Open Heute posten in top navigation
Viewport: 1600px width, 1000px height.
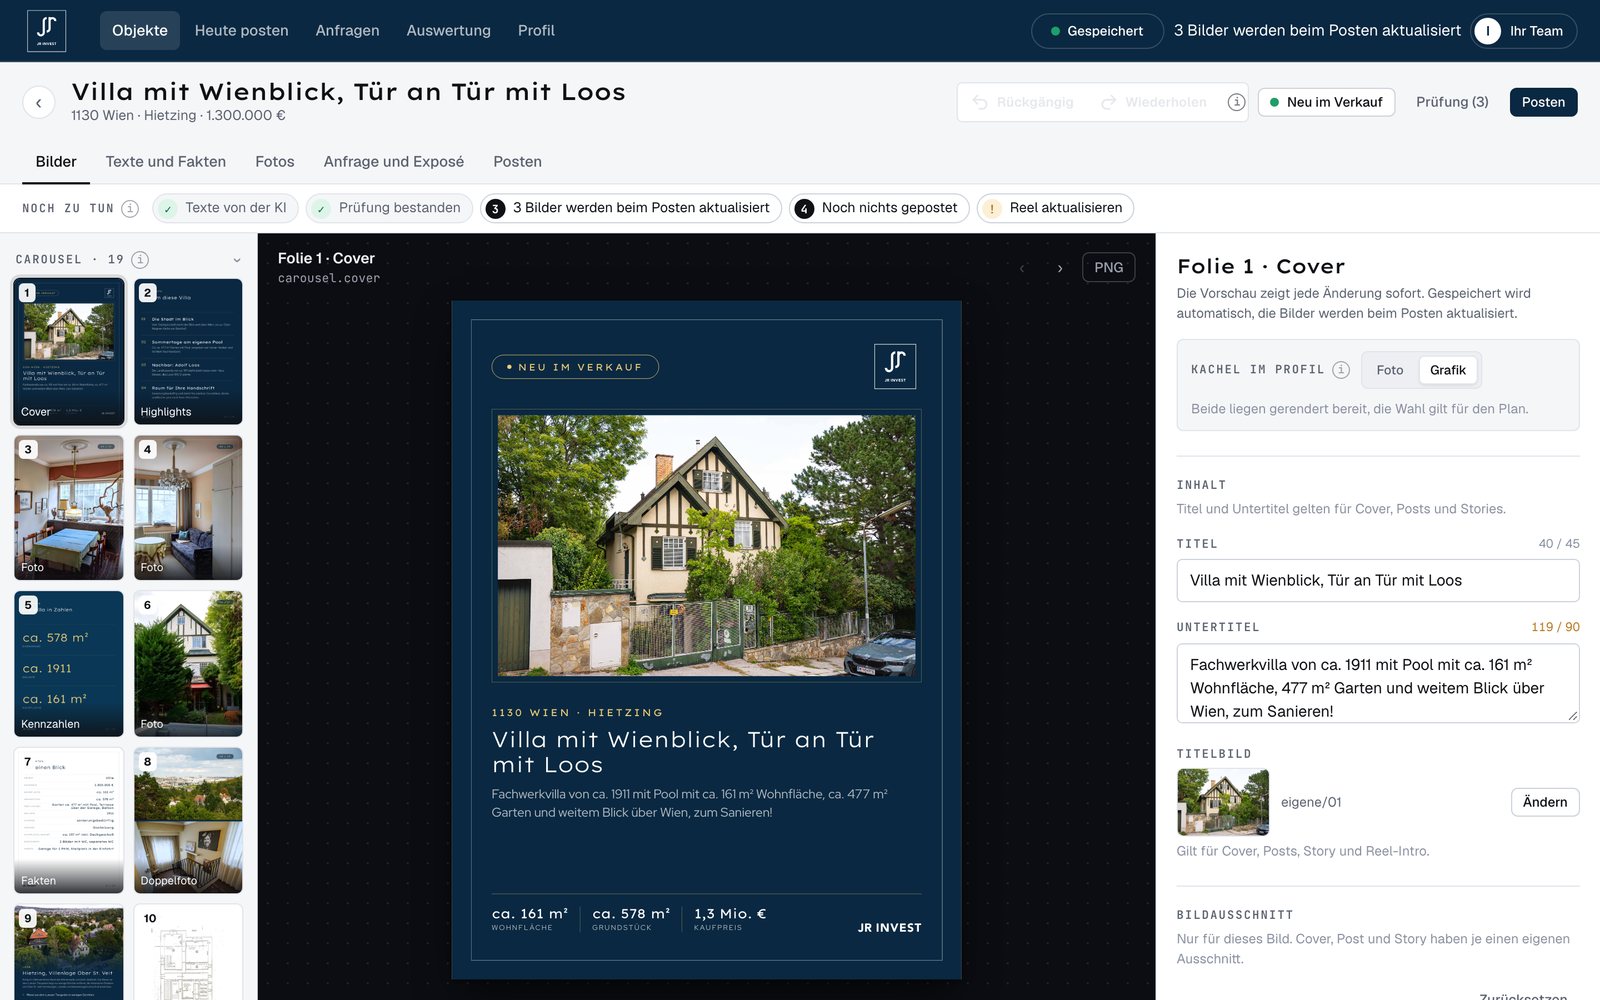241,31
